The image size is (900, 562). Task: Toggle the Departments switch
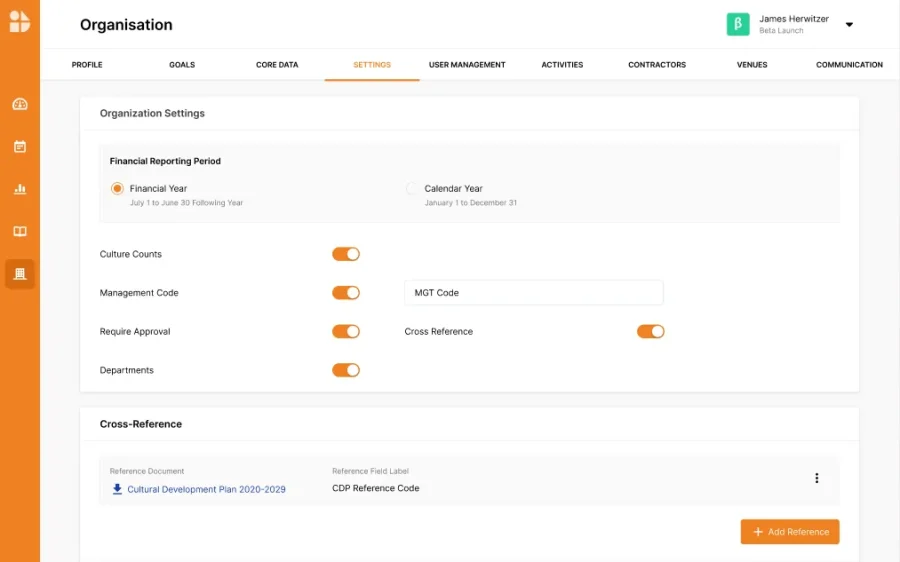pos(346,370)
